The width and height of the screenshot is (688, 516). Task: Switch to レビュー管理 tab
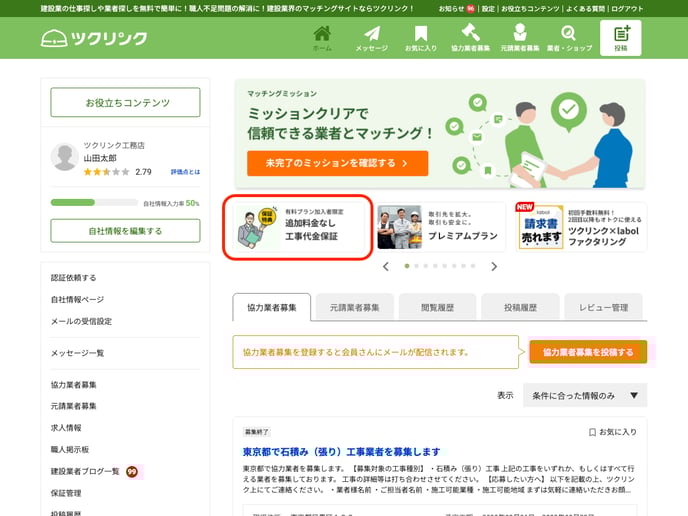[603, 308]
